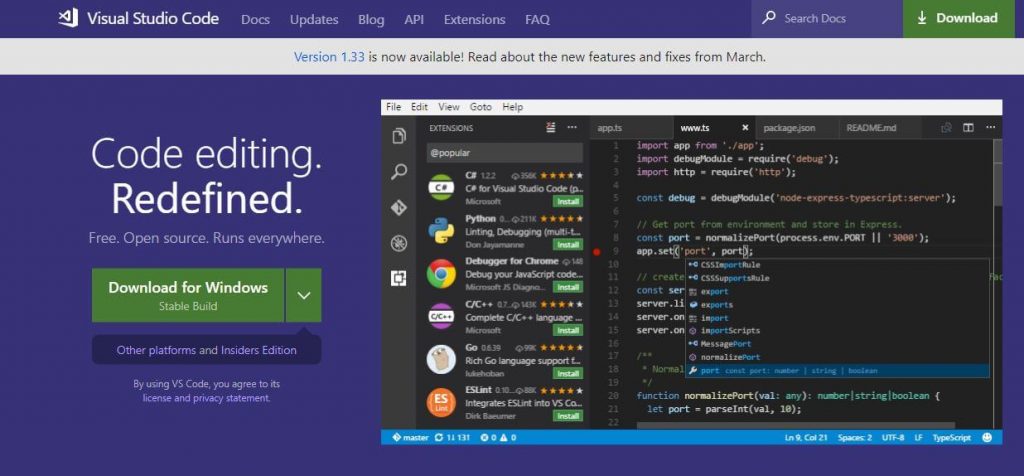Image resolution: width=1024 pixels, height=476 pixels.
Task: Open the Explorer files icon in activity bar
Action: 398,136
